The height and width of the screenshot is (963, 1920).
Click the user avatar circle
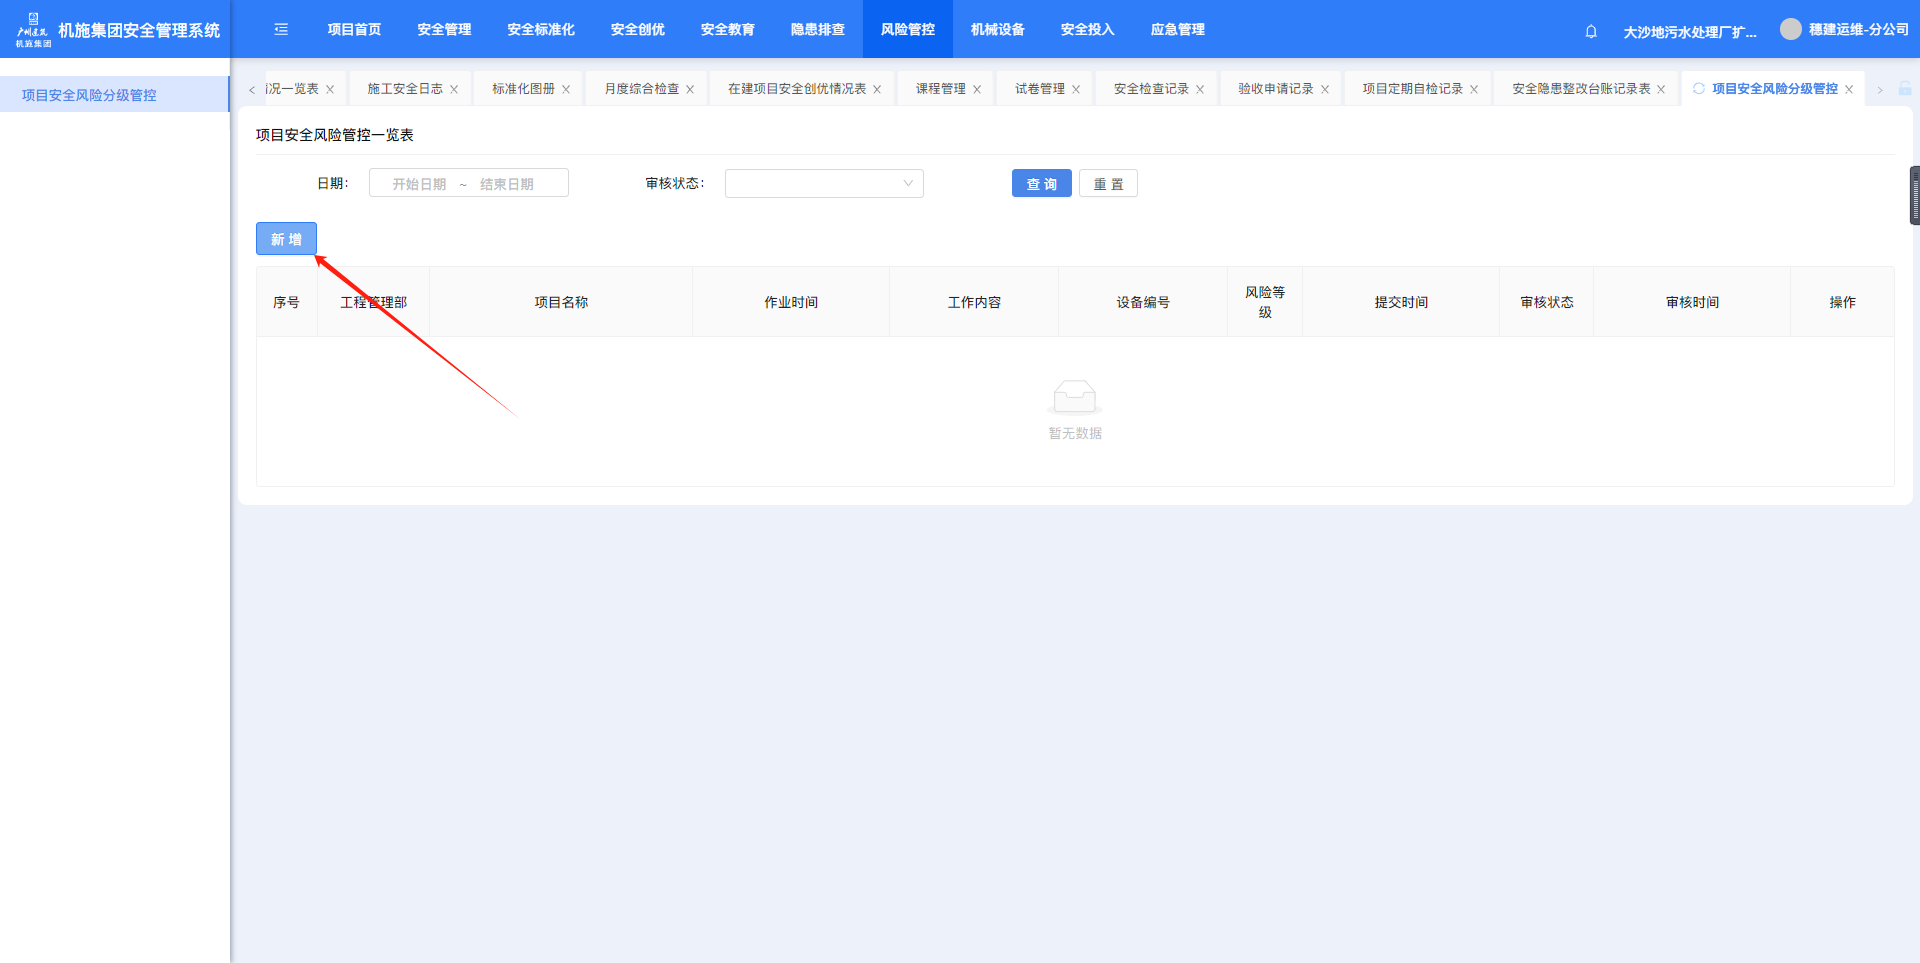point(1790,29)
